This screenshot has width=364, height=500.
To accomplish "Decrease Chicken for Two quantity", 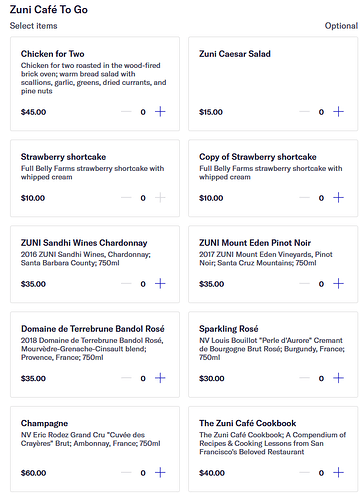I will pos(126,112).
